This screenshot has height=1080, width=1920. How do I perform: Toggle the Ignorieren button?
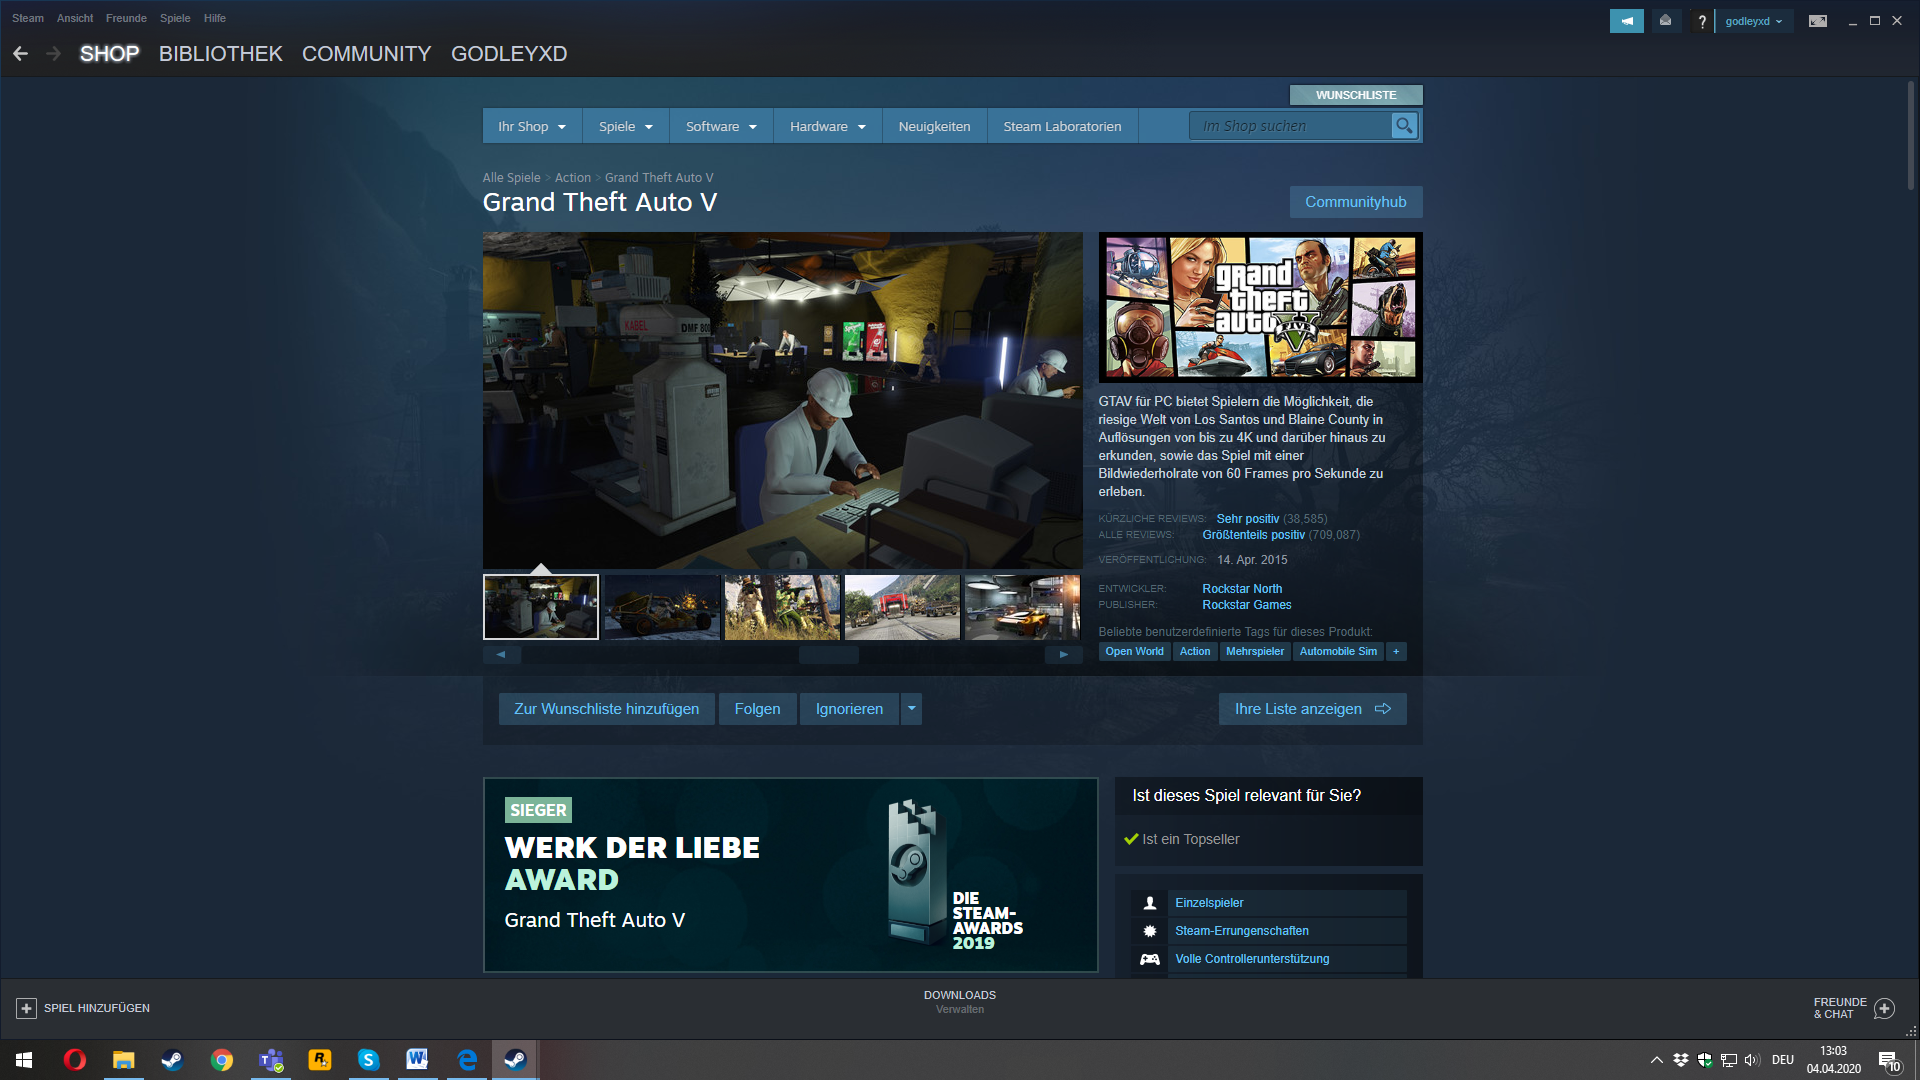click(849, 709)
